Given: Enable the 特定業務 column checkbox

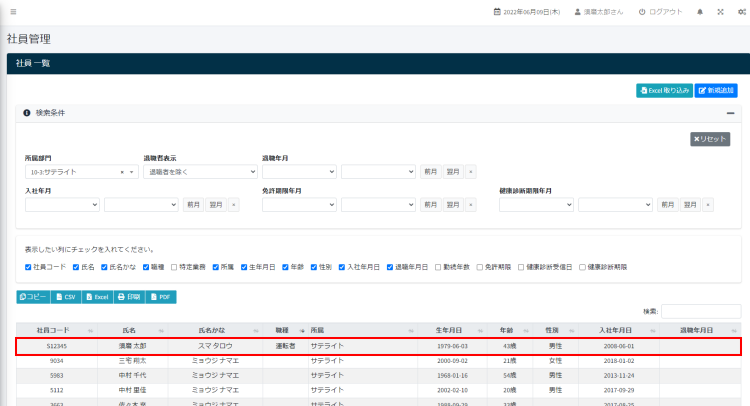Looking at the screenshot, I should pyautogui.click(x=174, y=268).
